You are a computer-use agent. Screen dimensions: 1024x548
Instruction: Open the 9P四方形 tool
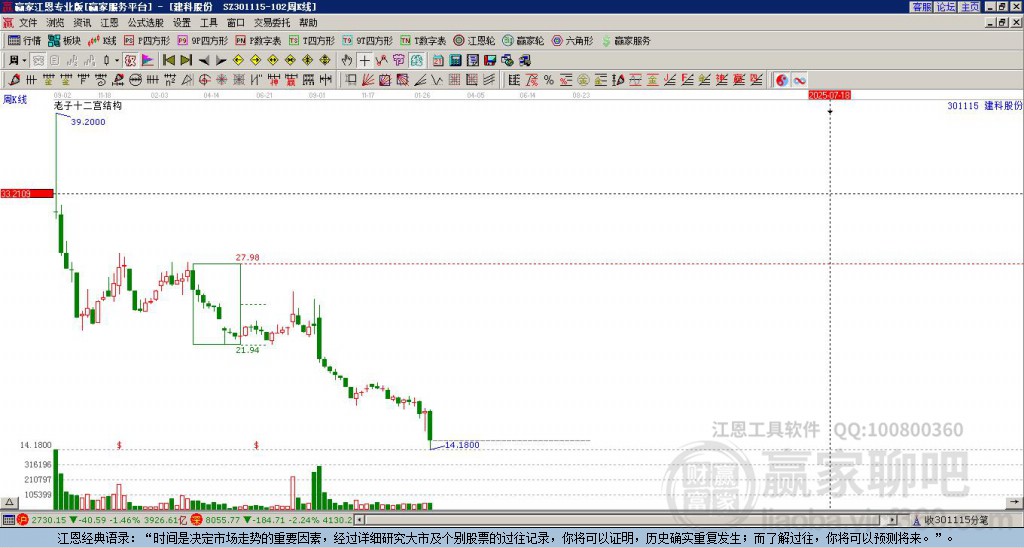click(202, 40)
